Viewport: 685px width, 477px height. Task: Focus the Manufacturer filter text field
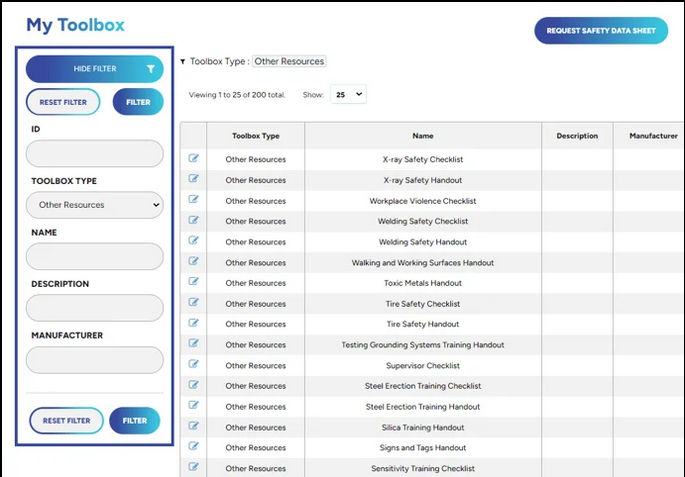95,360
